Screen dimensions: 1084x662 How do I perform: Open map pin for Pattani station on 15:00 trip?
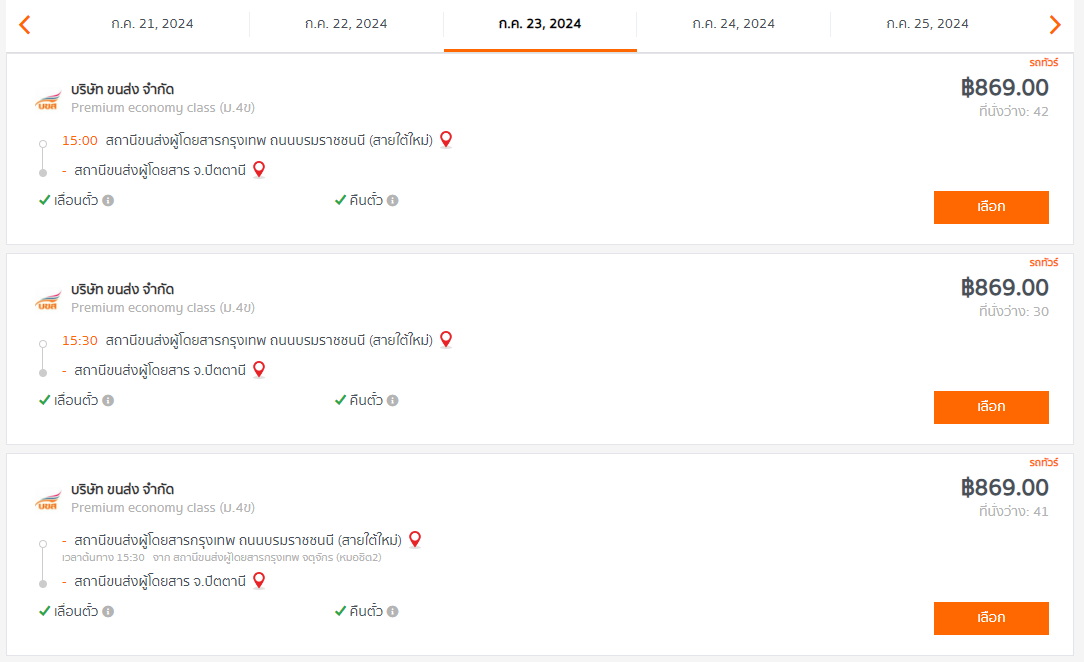pos(259,169)
